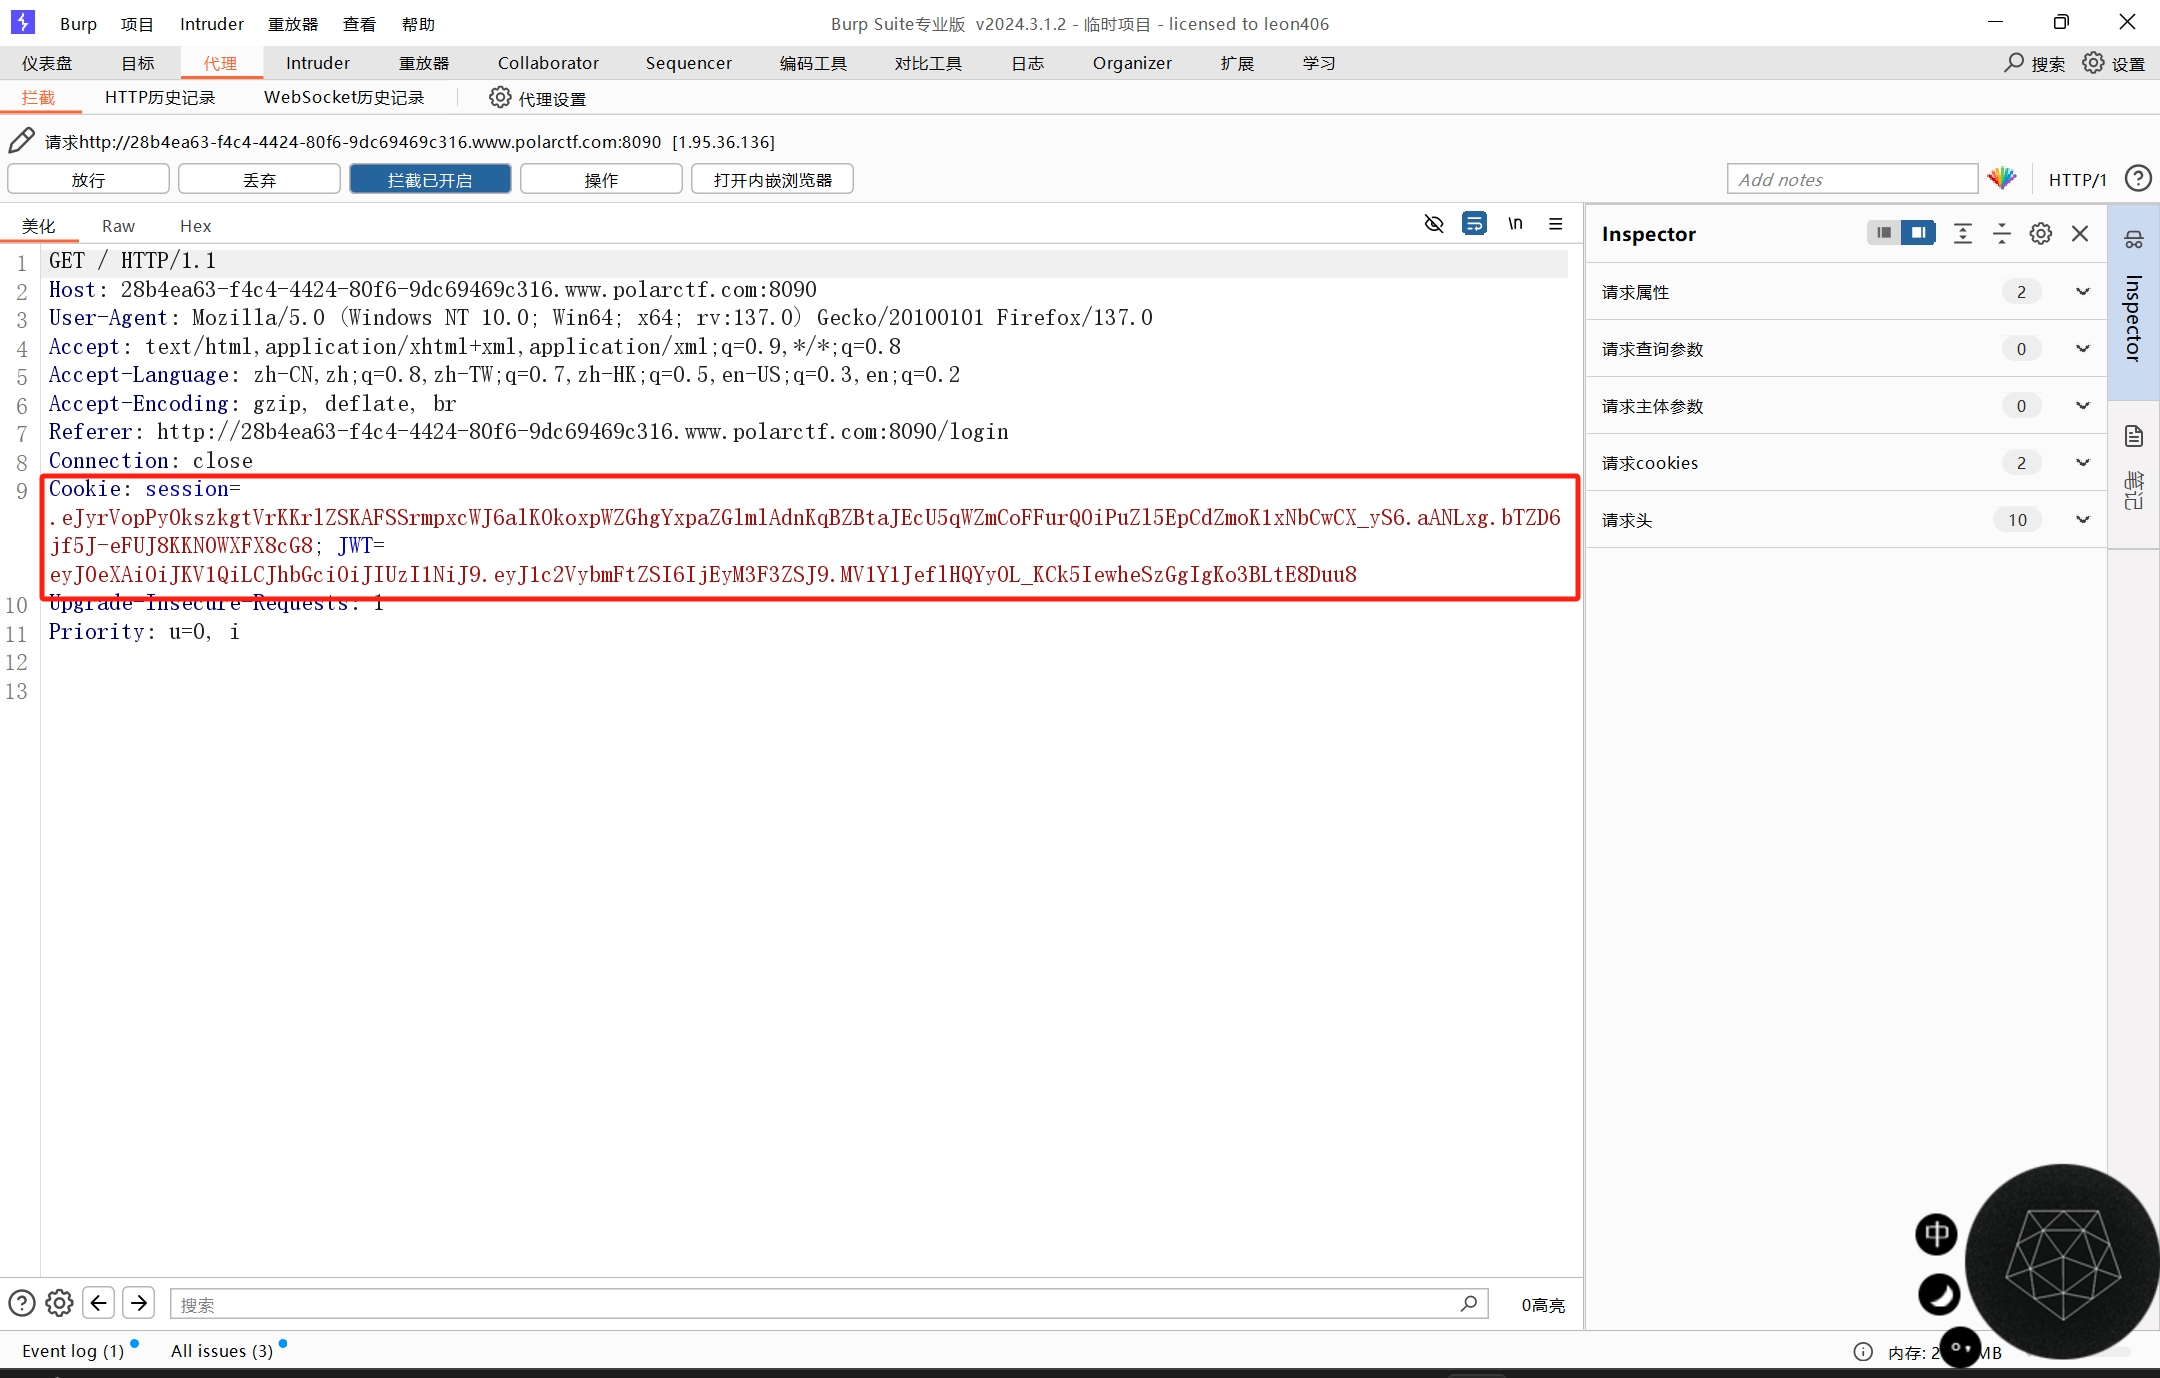Image resolution: width=2160 pixels, height=1378 pixels.
Task: Open the 重放器 Repeater tab
Action: click(x=424, y=63)
